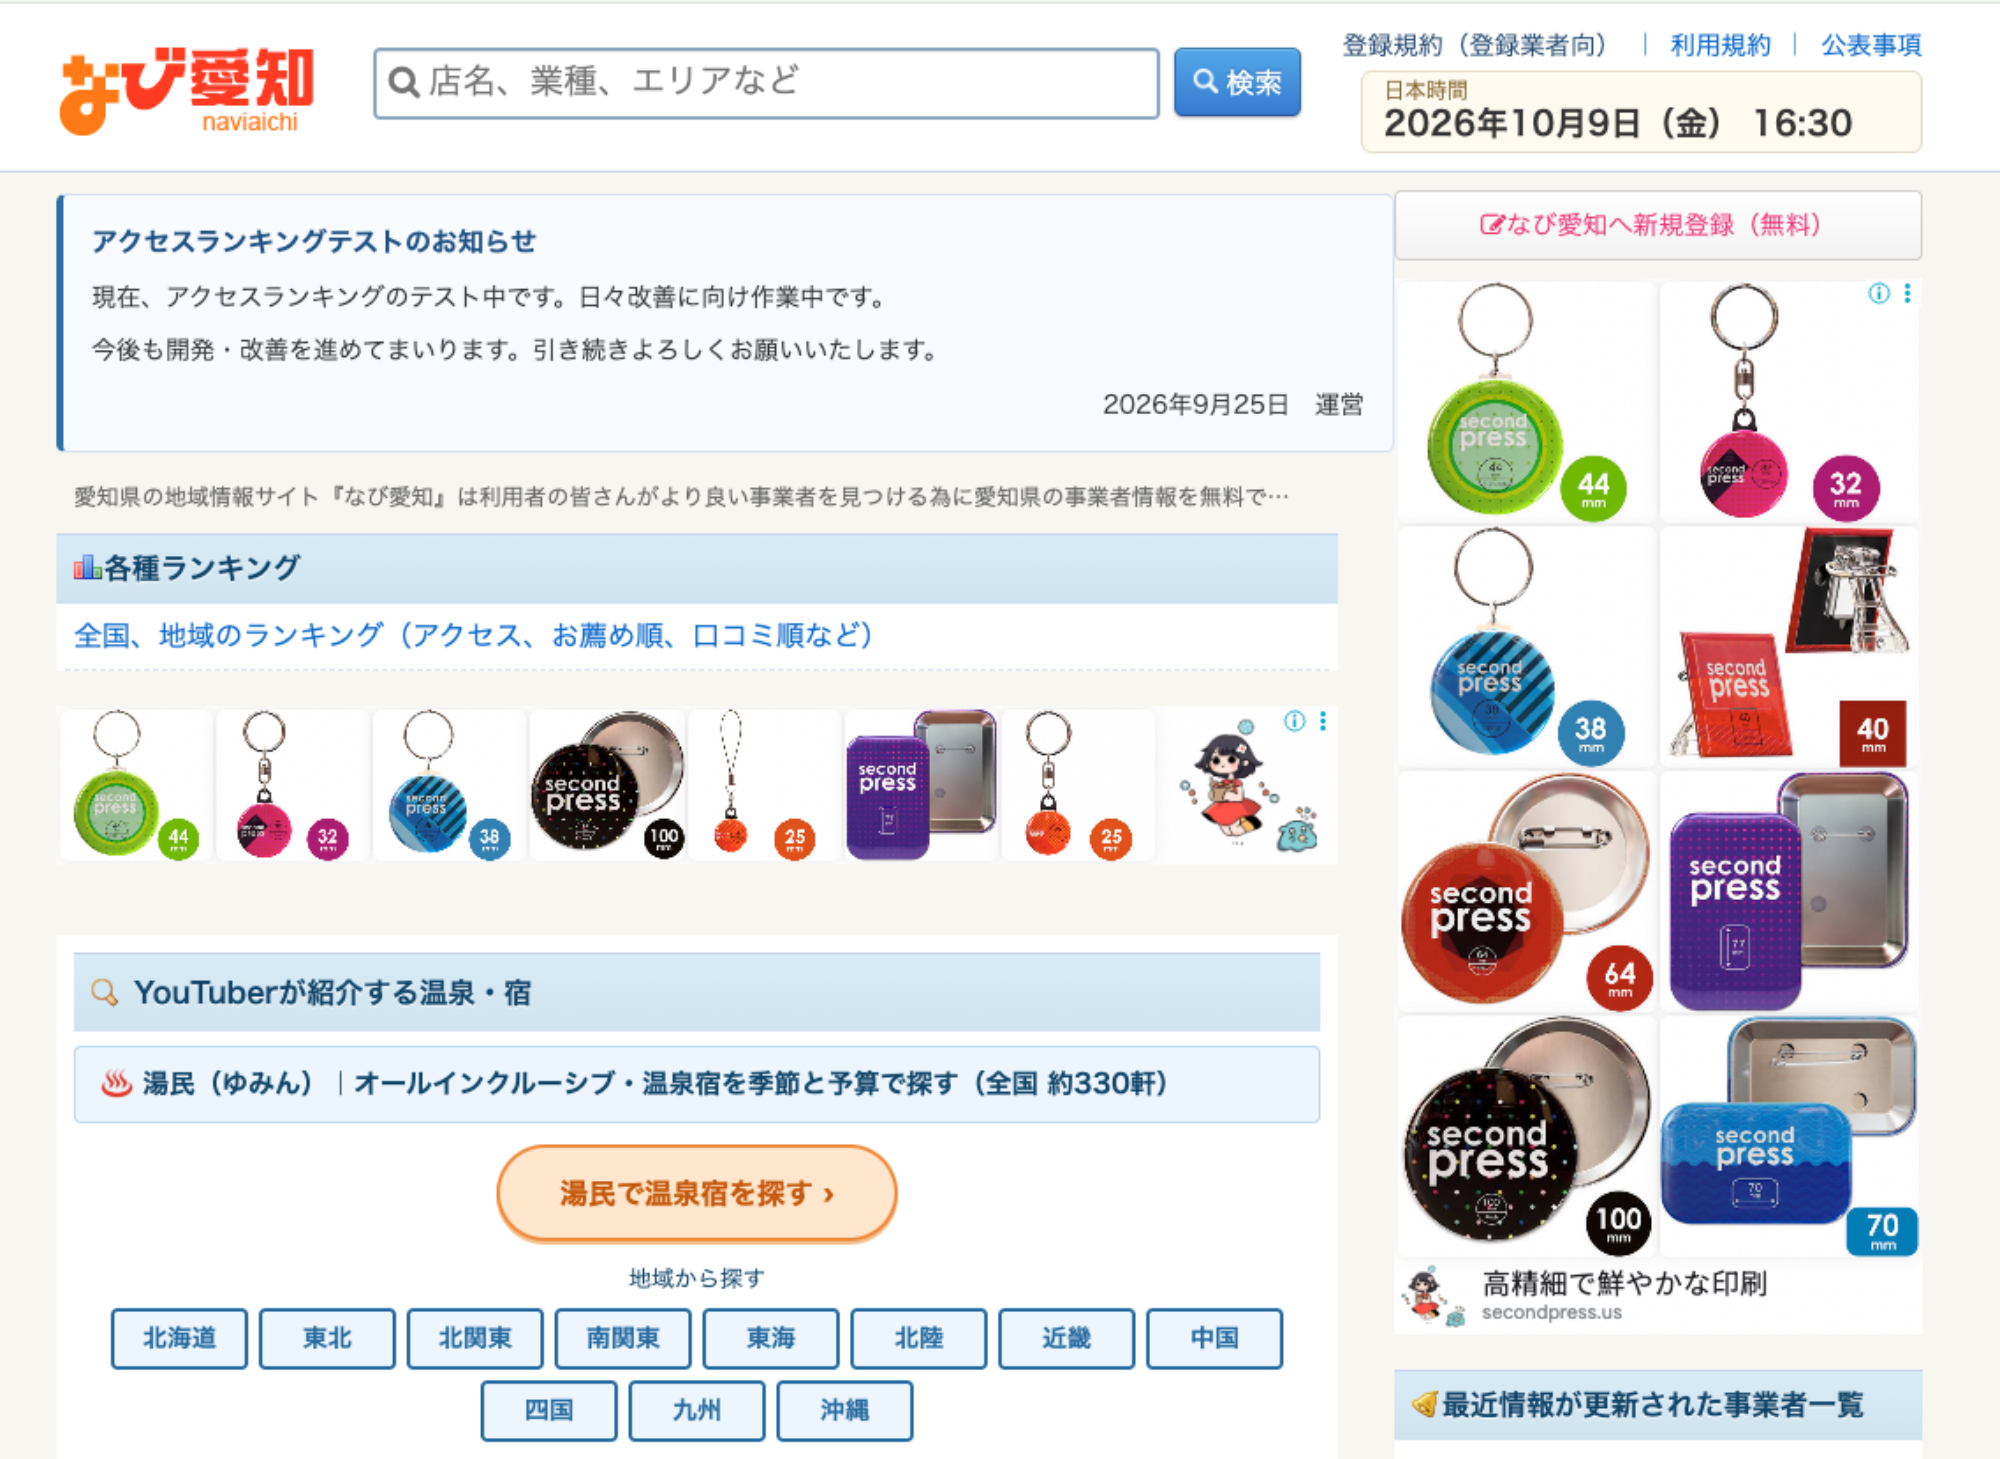Select the 北陸 region button
Viewport: 2000px width, 1459px height.
pyautogui.click(x=919, y=1338)
